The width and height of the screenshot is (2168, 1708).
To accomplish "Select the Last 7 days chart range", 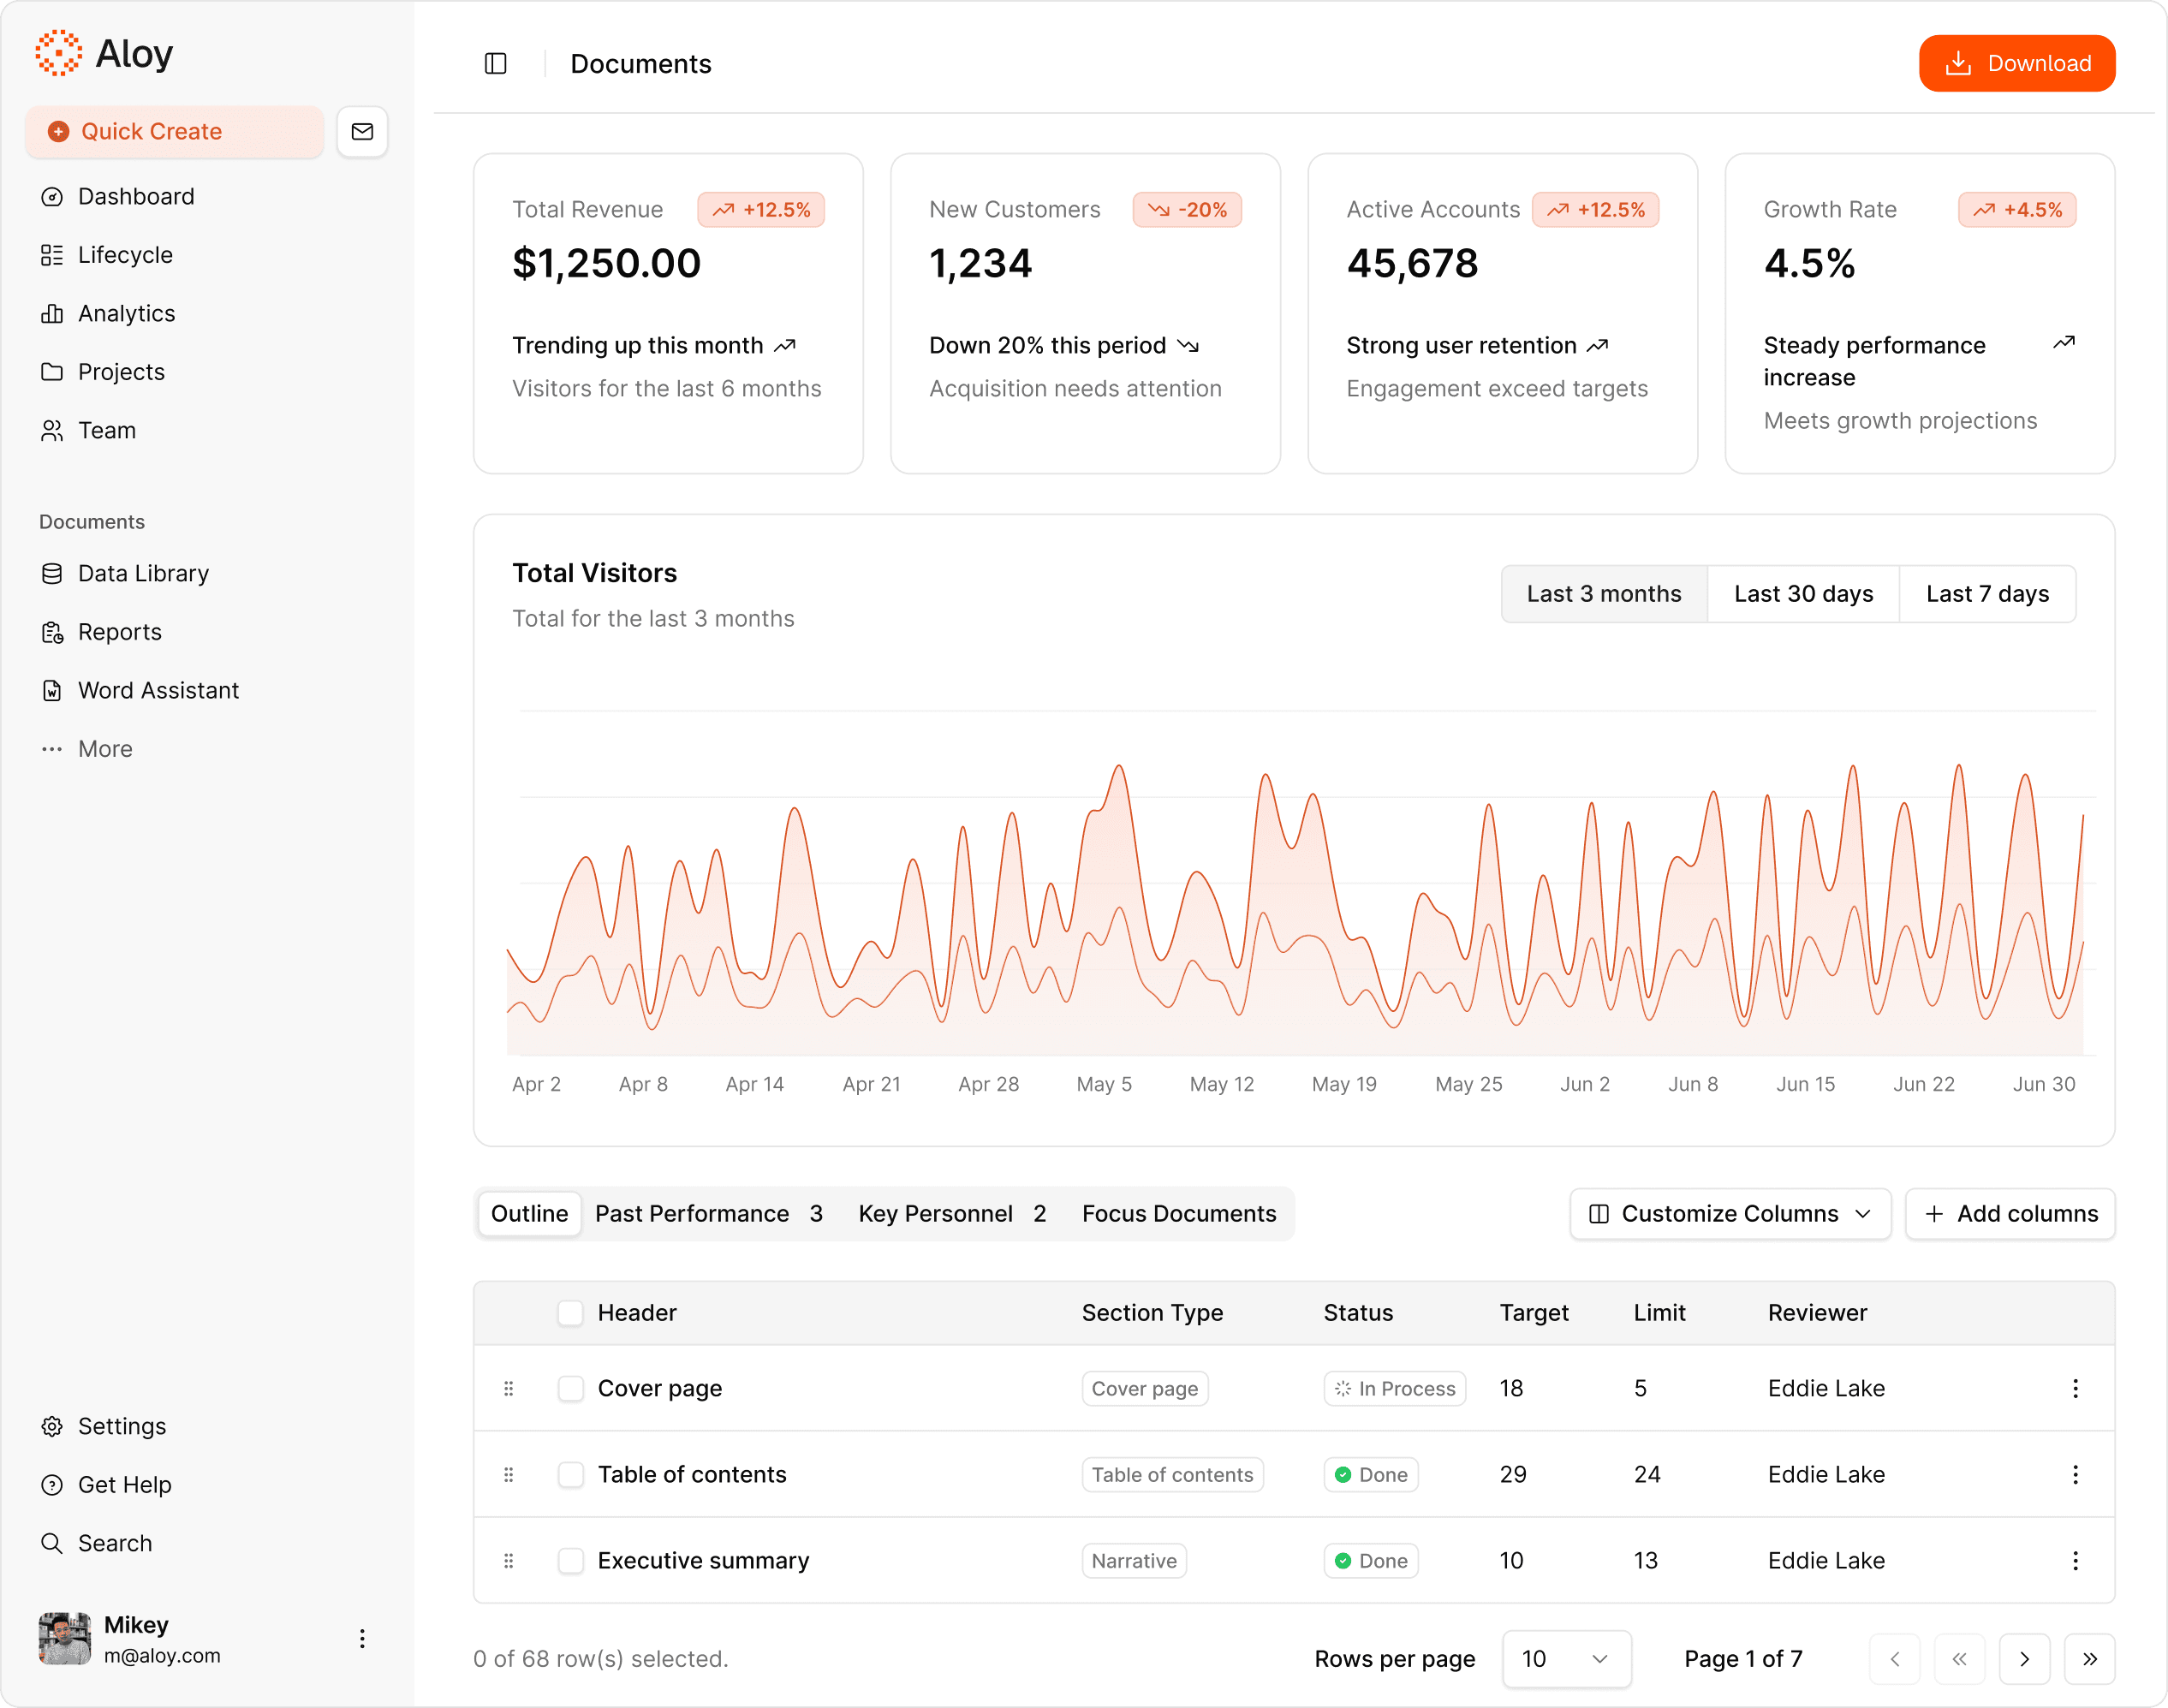I will [1988, 593].
